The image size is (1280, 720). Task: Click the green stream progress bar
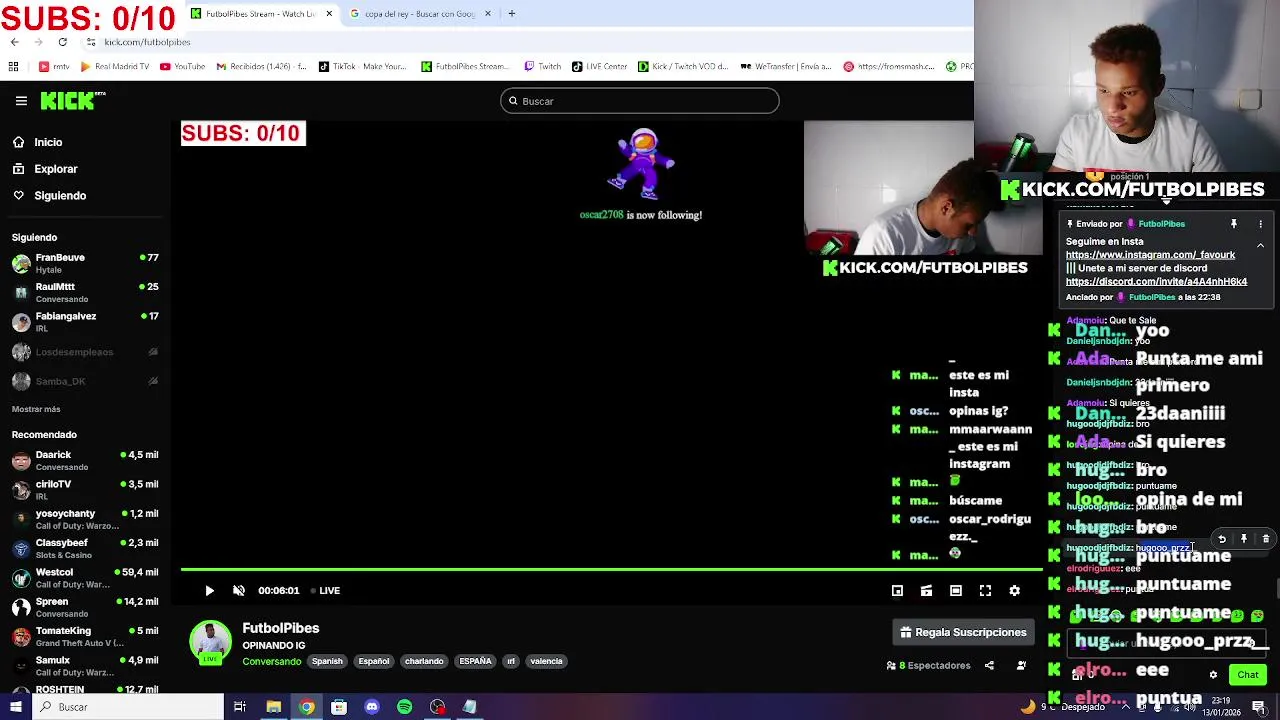pos(611,571)
